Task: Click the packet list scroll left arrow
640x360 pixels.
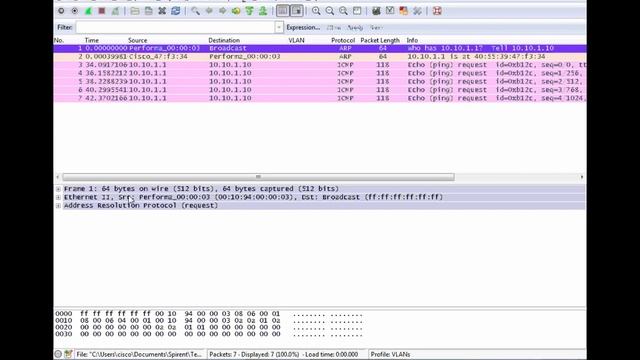Action: tap(58, 177)
